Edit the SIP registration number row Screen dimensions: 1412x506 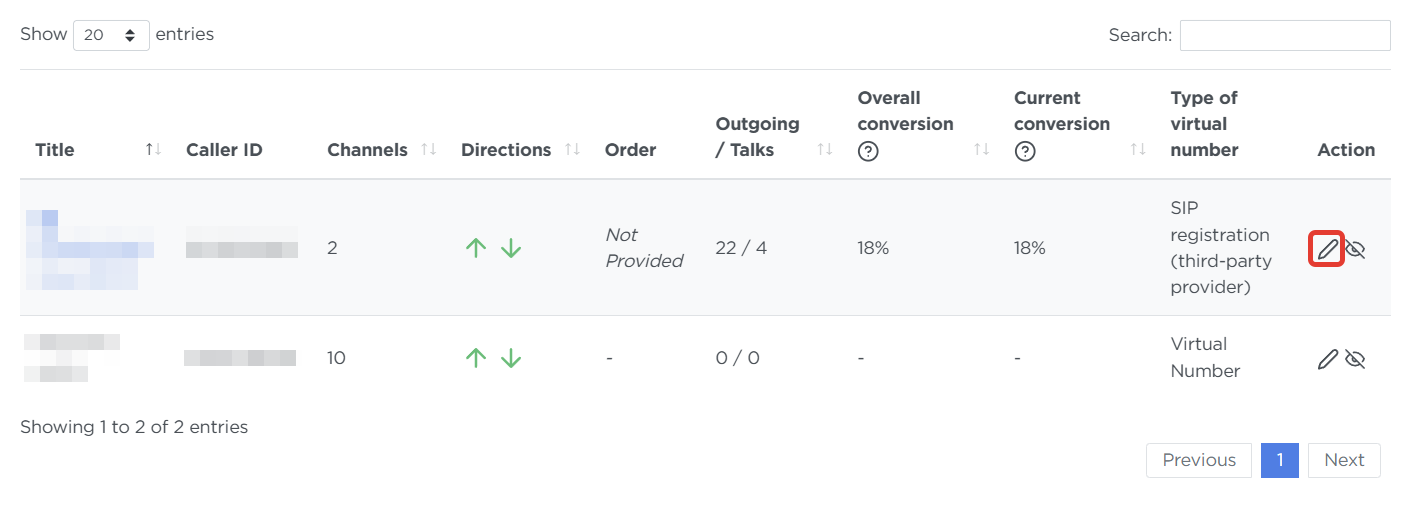tap(1327, 249)
